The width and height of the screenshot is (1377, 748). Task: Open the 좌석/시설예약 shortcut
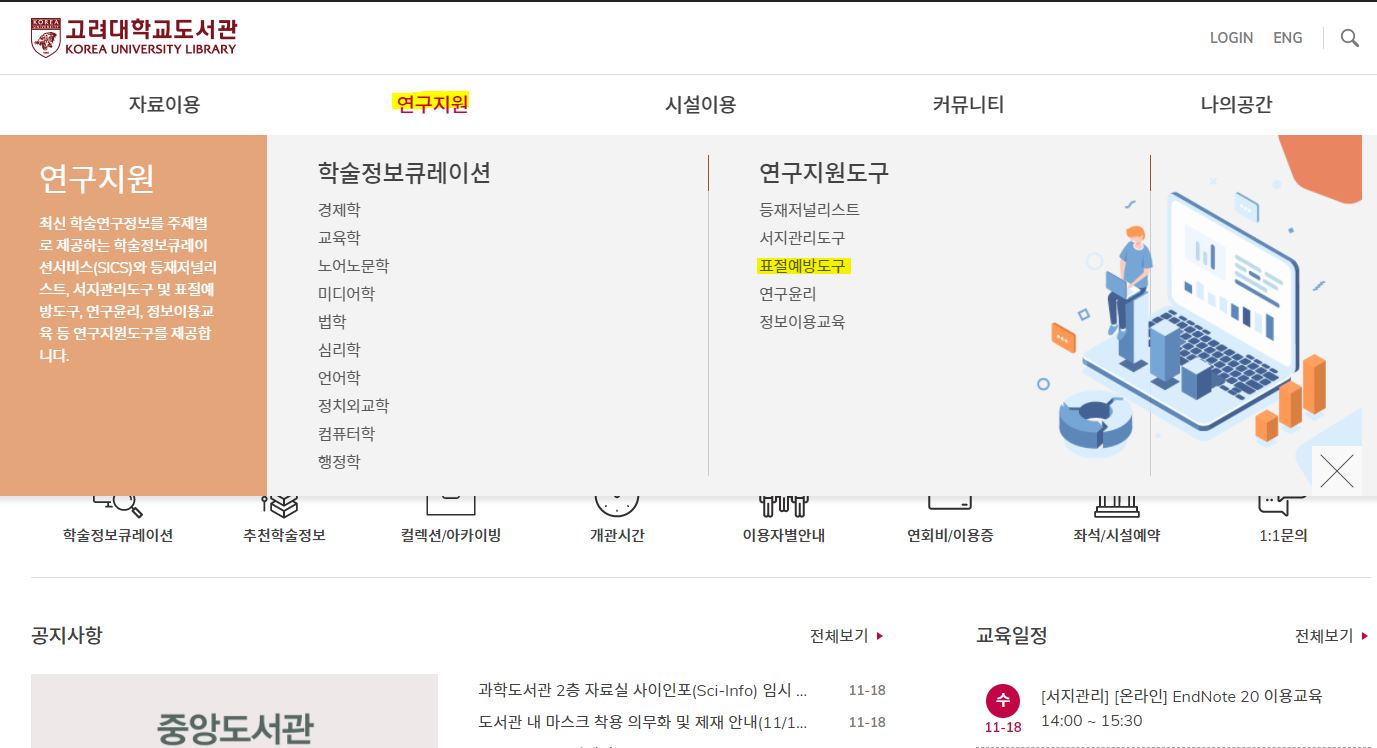pos(1116,520)
